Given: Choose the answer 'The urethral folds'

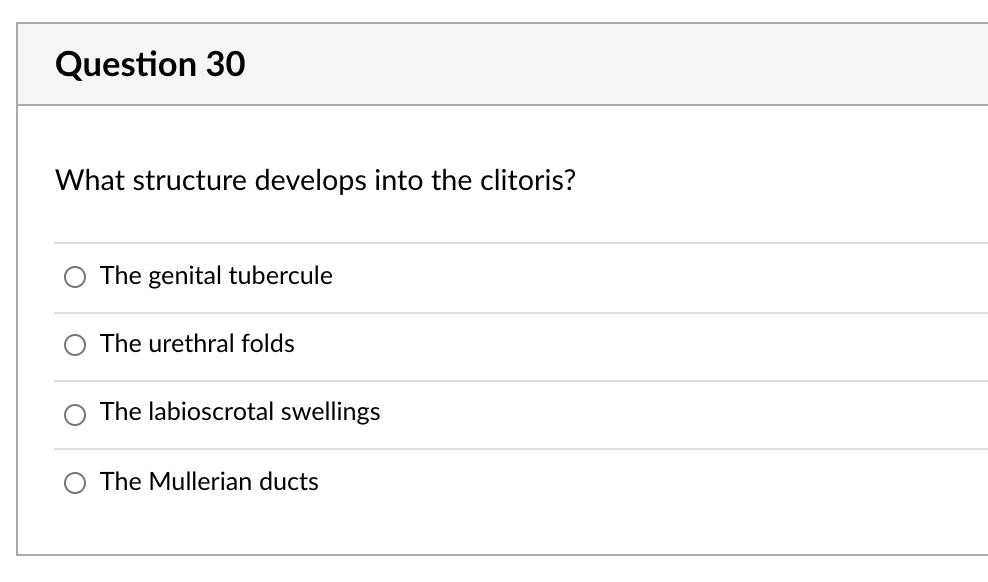Looking at the screenshot, I should (197, 345).
